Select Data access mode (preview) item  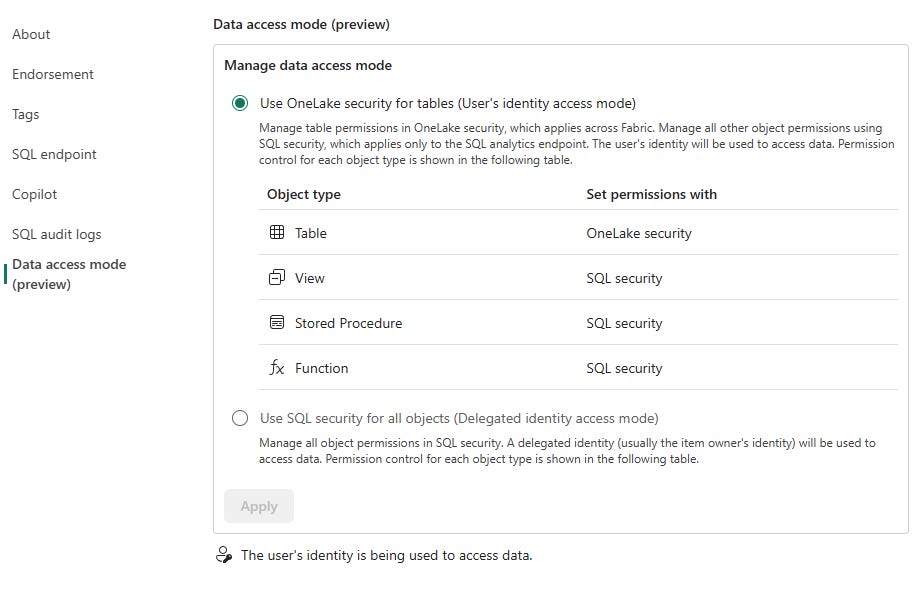click(69, 274)
